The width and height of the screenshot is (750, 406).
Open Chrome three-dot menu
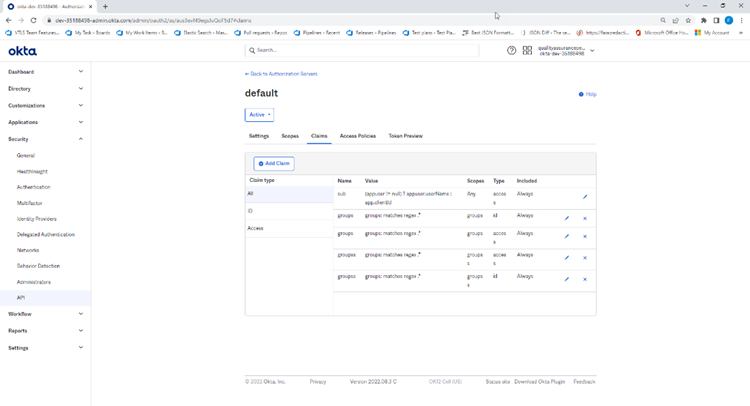741,21
